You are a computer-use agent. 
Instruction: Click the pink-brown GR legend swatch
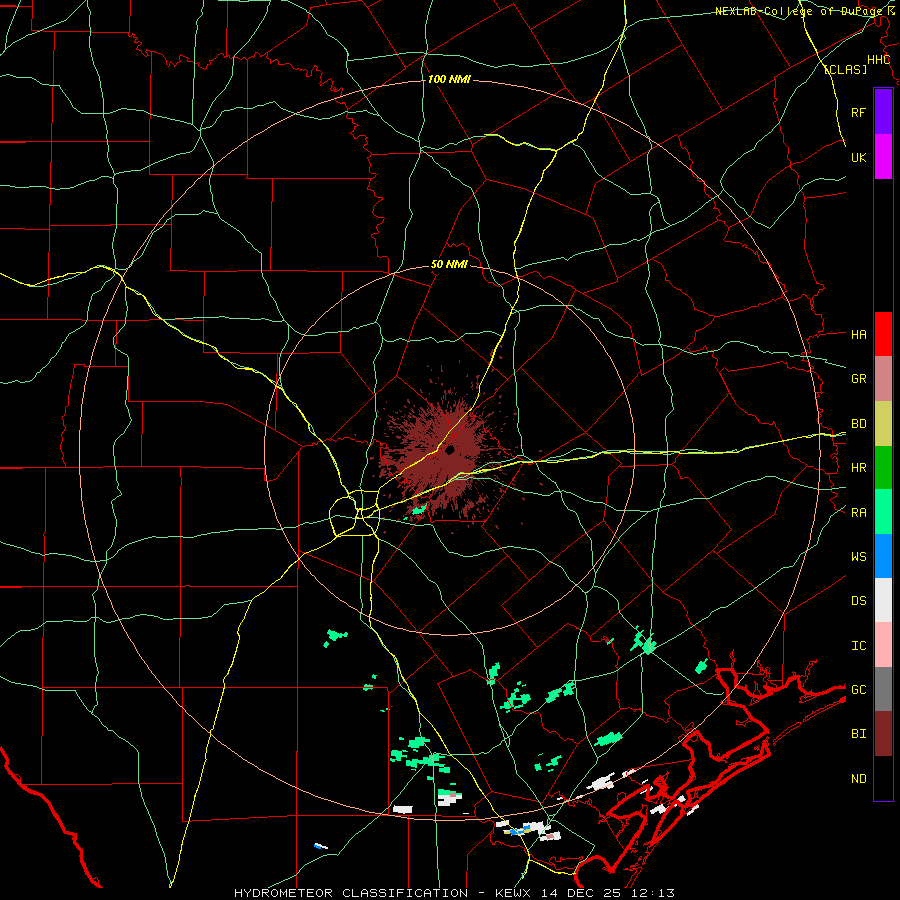(x=883, y=379)
